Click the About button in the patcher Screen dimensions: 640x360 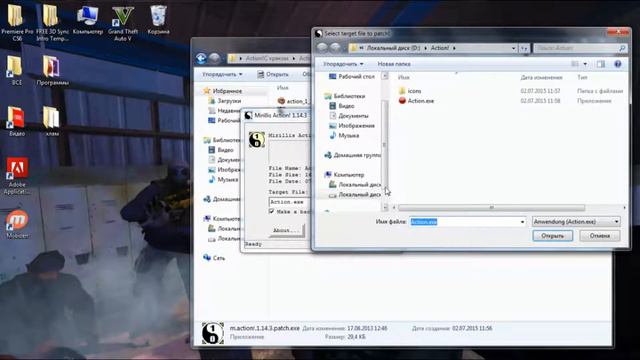point(287,231)
